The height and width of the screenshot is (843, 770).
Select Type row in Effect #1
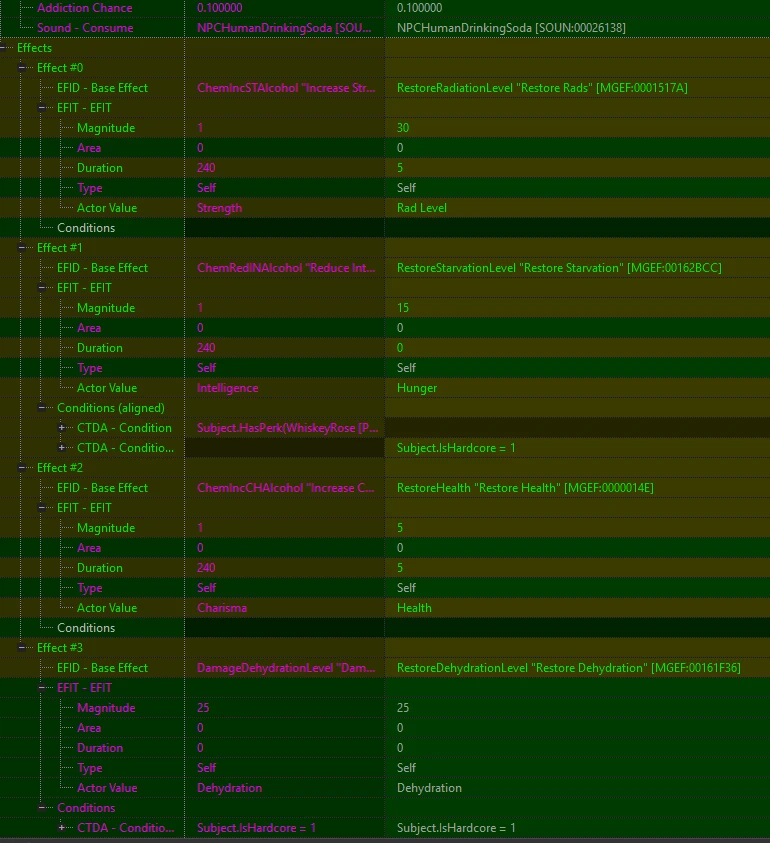tap(89, 368)
